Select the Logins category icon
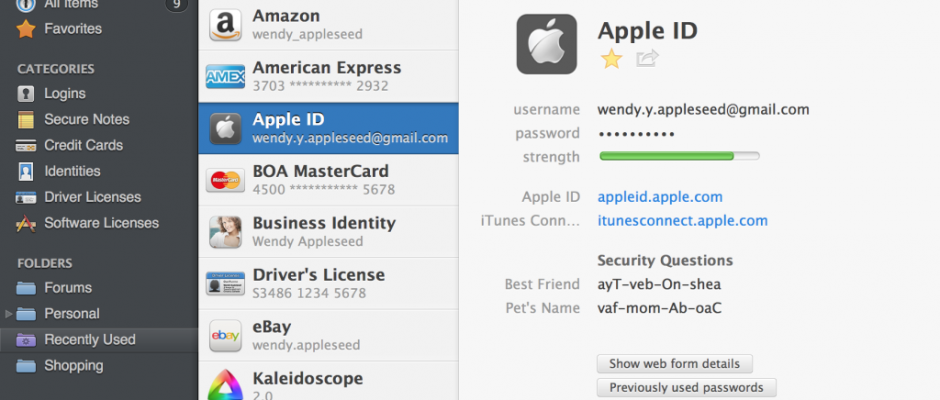Image resolution: width=940 pixels, height=400 pixels. pos(26,93)
